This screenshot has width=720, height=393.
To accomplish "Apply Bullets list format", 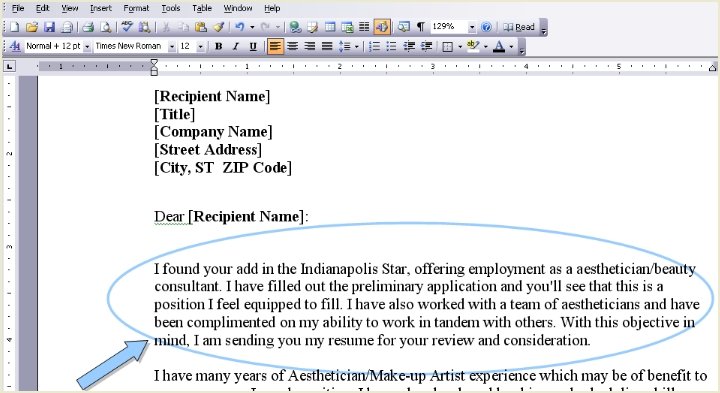I will [391, 46].
